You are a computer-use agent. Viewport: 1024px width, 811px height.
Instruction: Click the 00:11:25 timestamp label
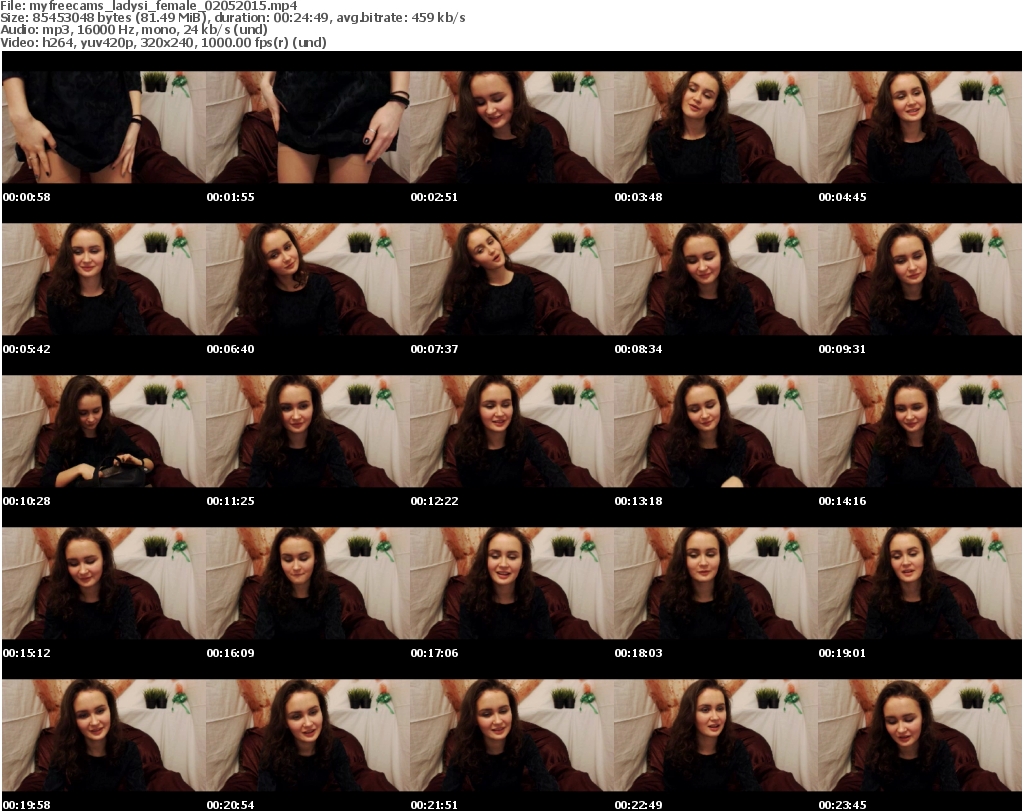click(x=231, y=501)
